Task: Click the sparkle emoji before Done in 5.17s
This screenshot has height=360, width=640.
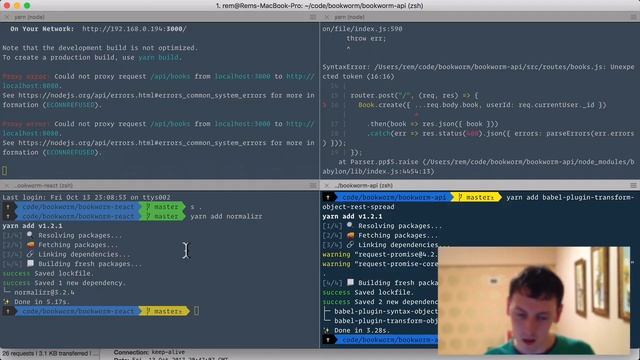Action: pyautogui.click(x=7, y=302)
